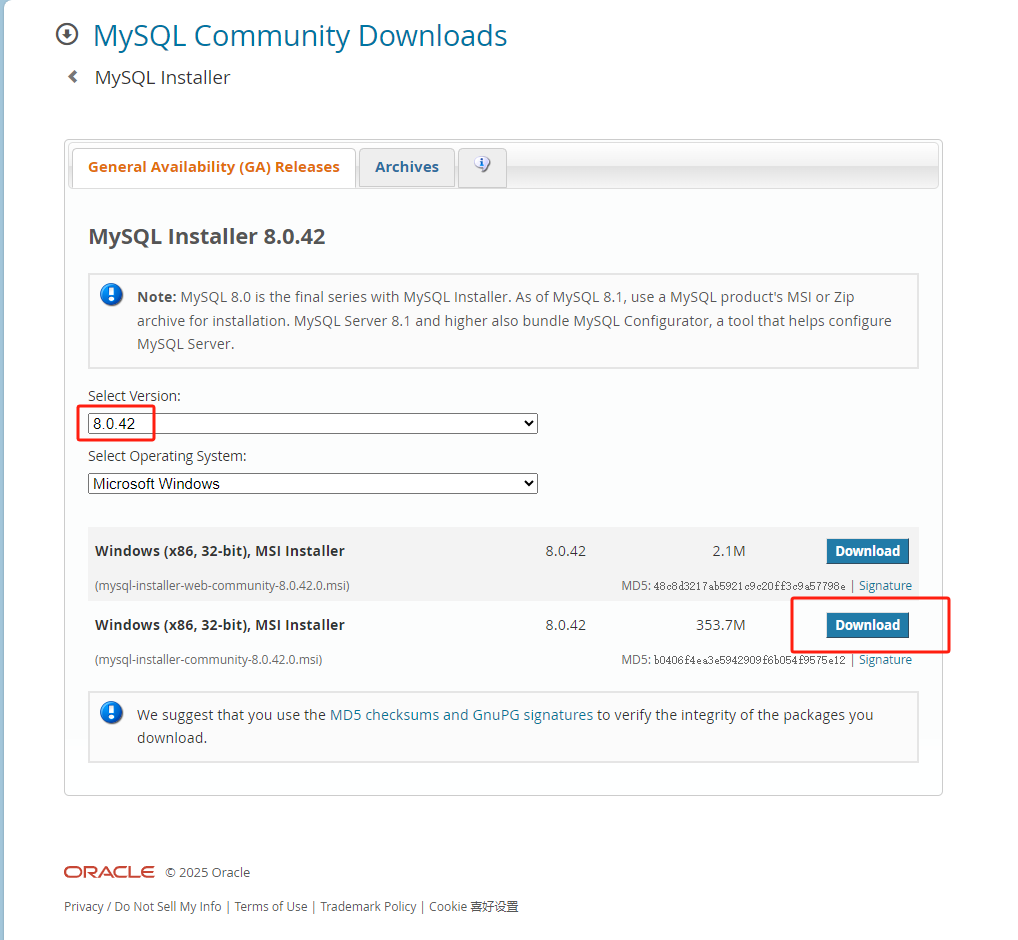Click the MySQL Installer breadcrumb text
The height and width of the screenshot is (940, 1018).
162,77
